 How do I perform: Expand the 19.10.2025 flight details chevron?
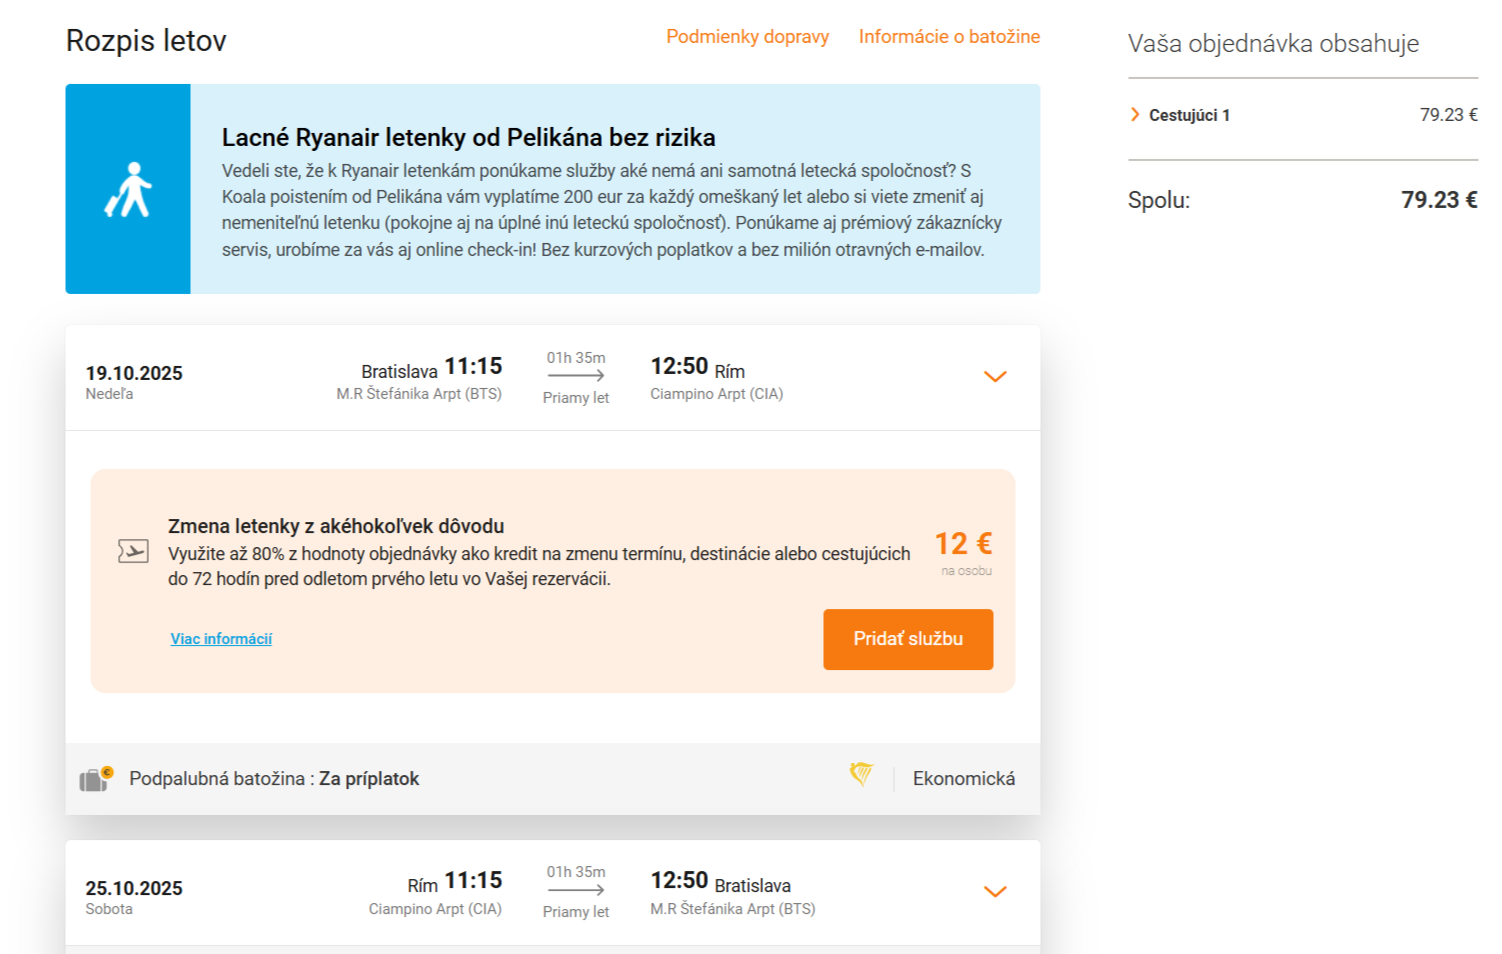(x=994, y=377)
